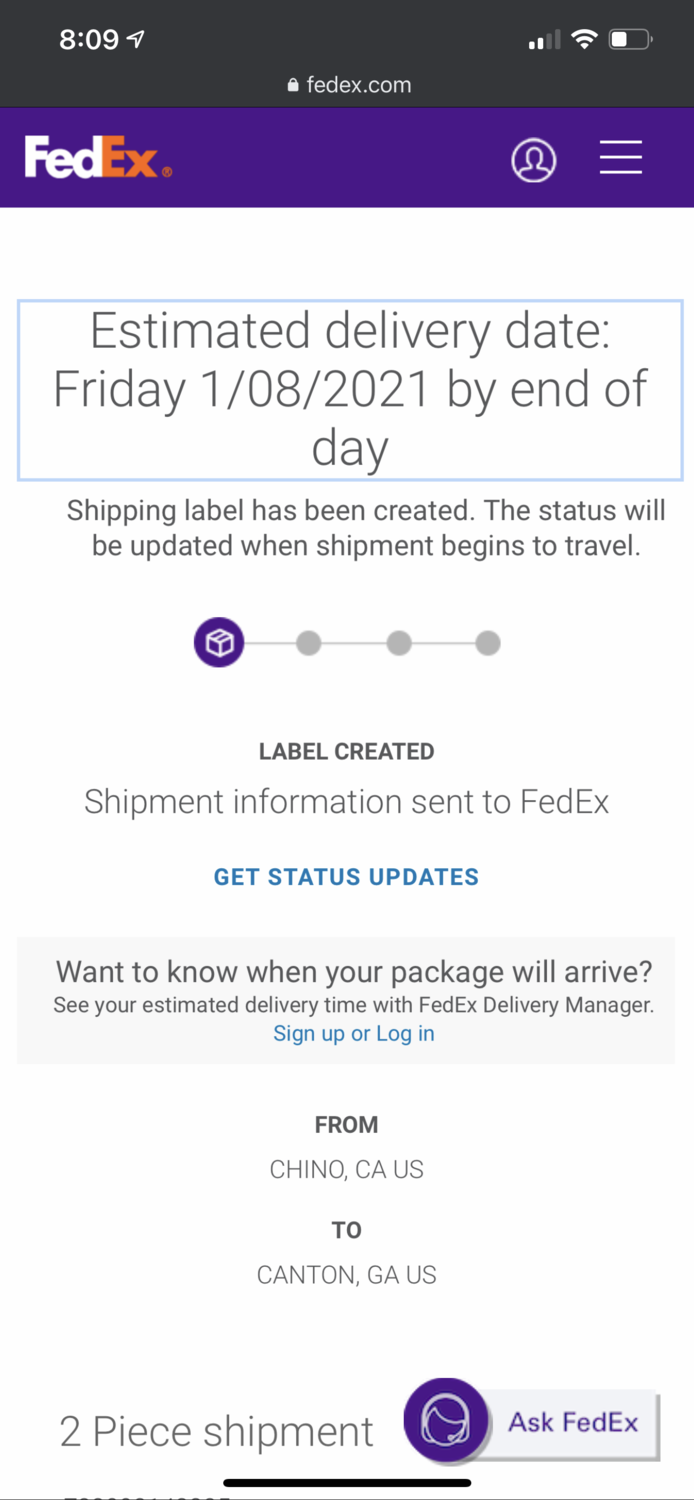Tap the lock icon beside fedex.com
The height and width of the screenshot is (1500, 694).
click(x=293, y=86)
